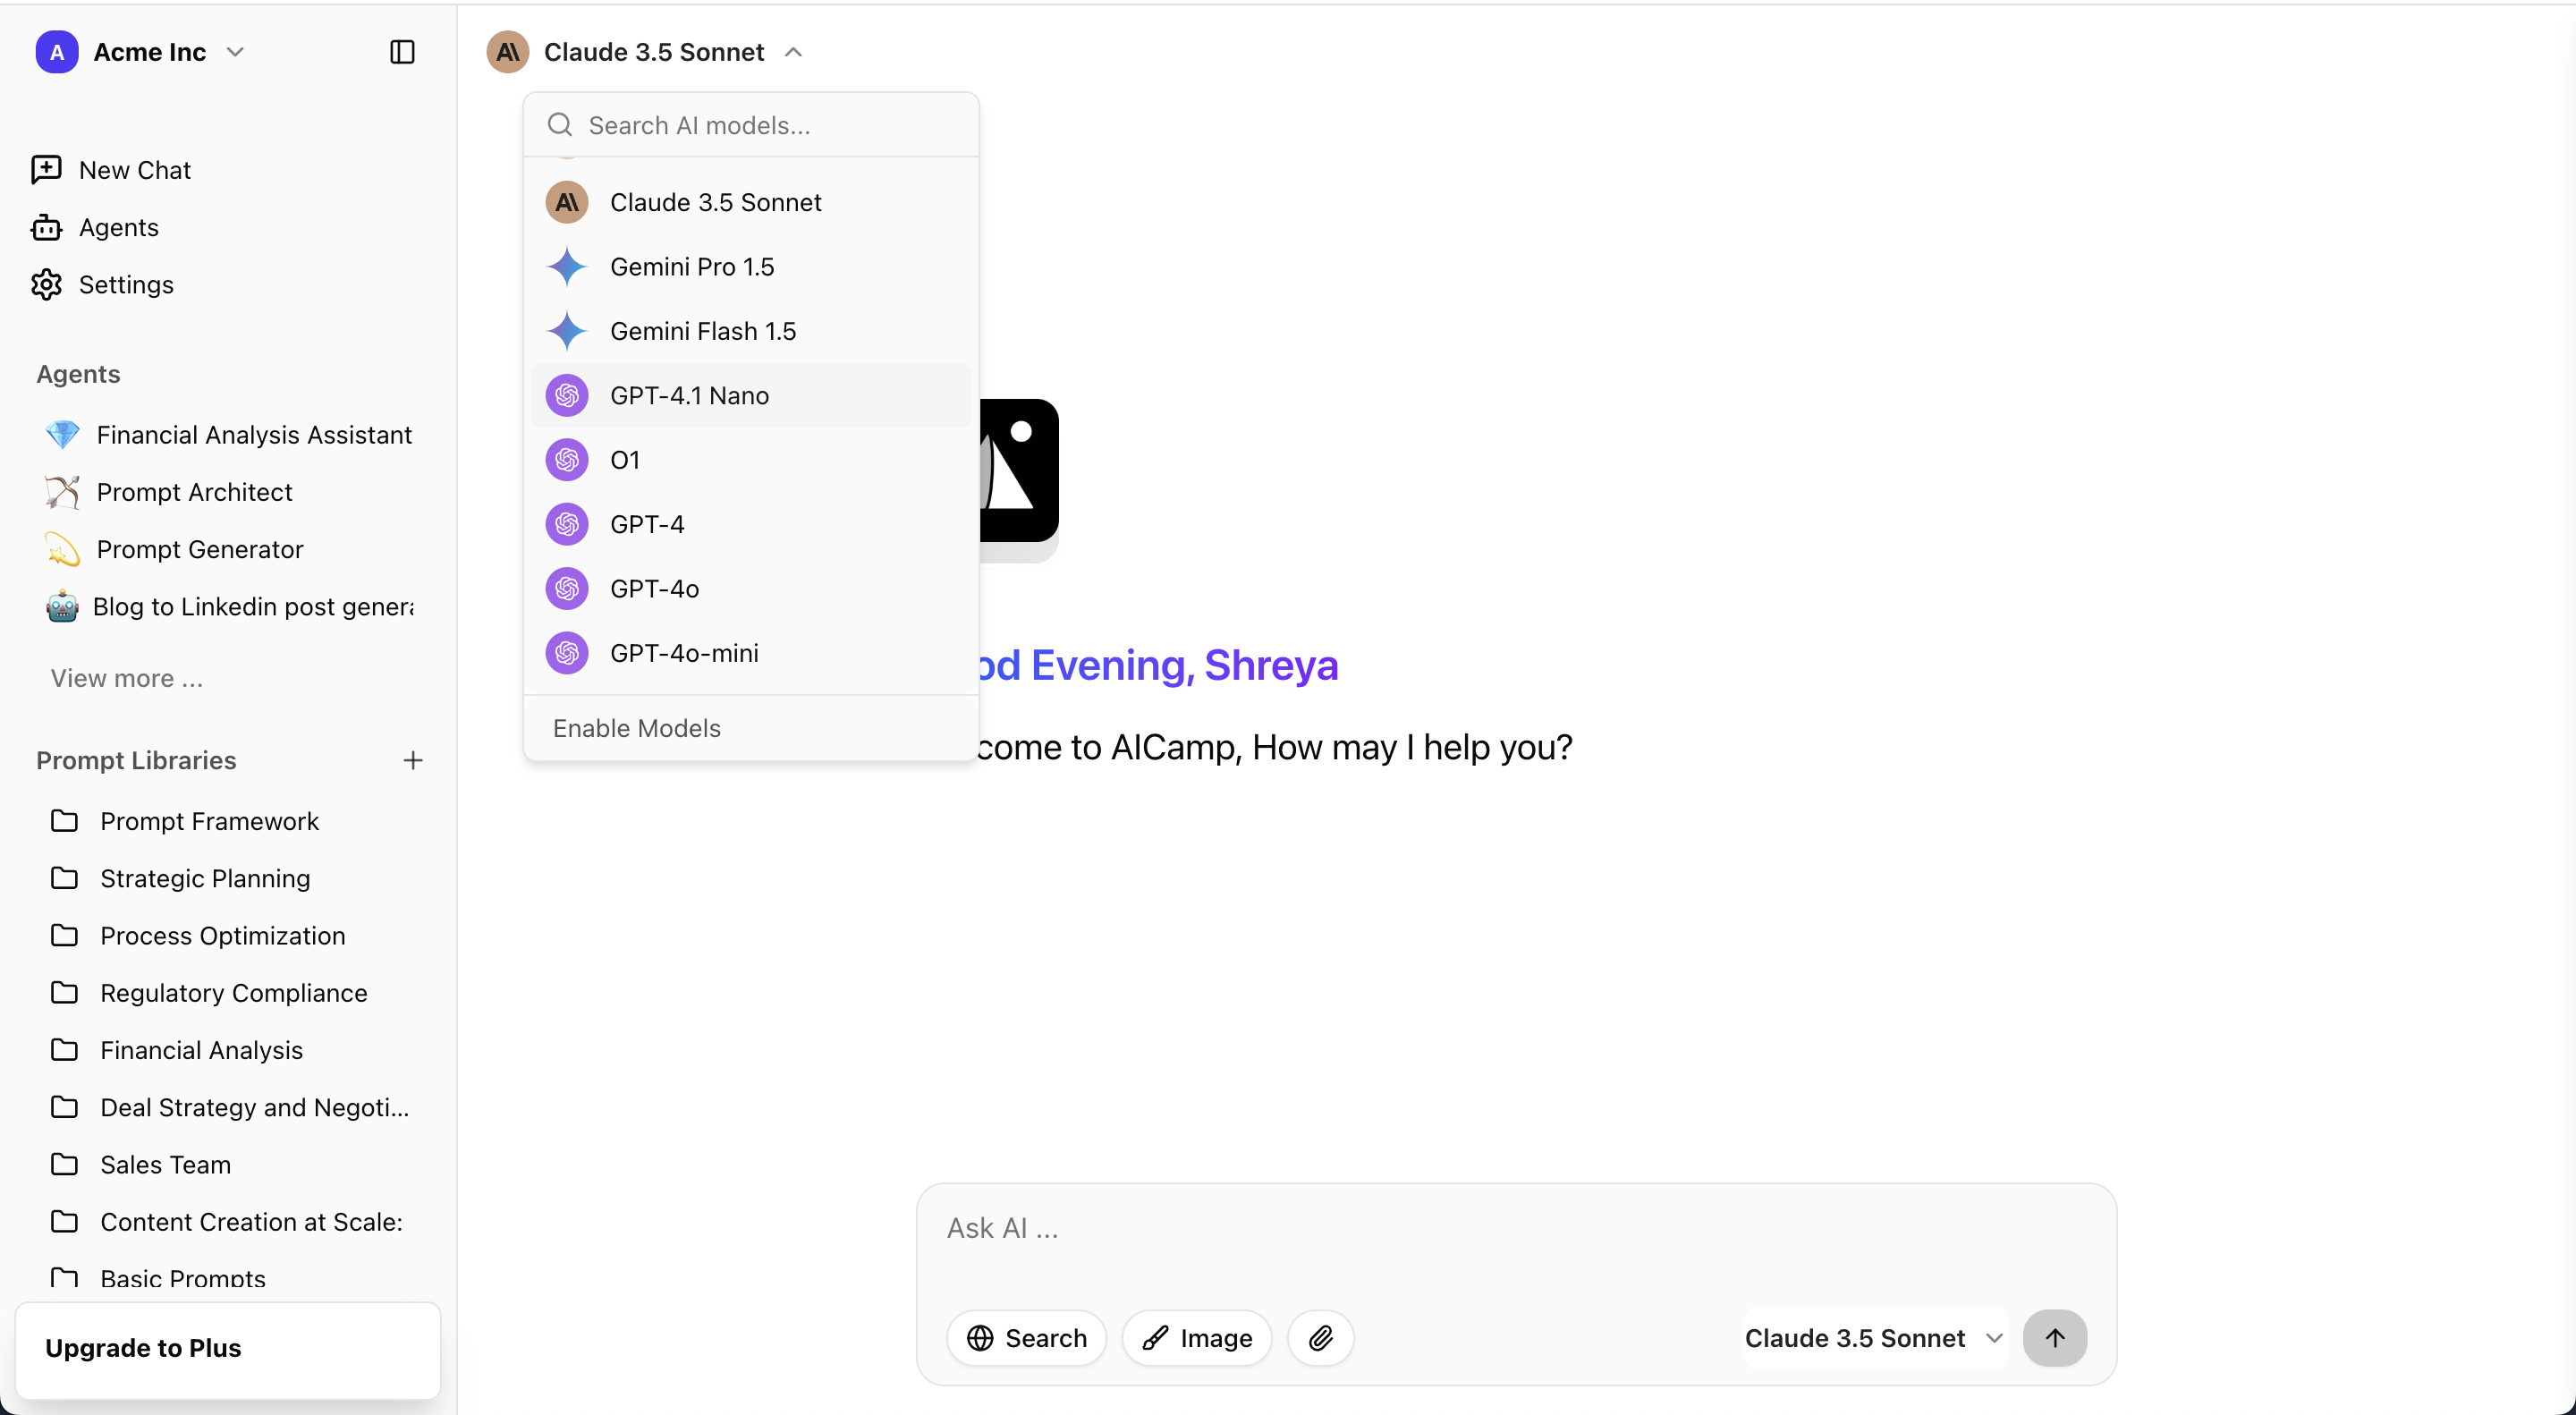Click the OpenAI icon beside GPT-4o-mini

coord(567,653)
